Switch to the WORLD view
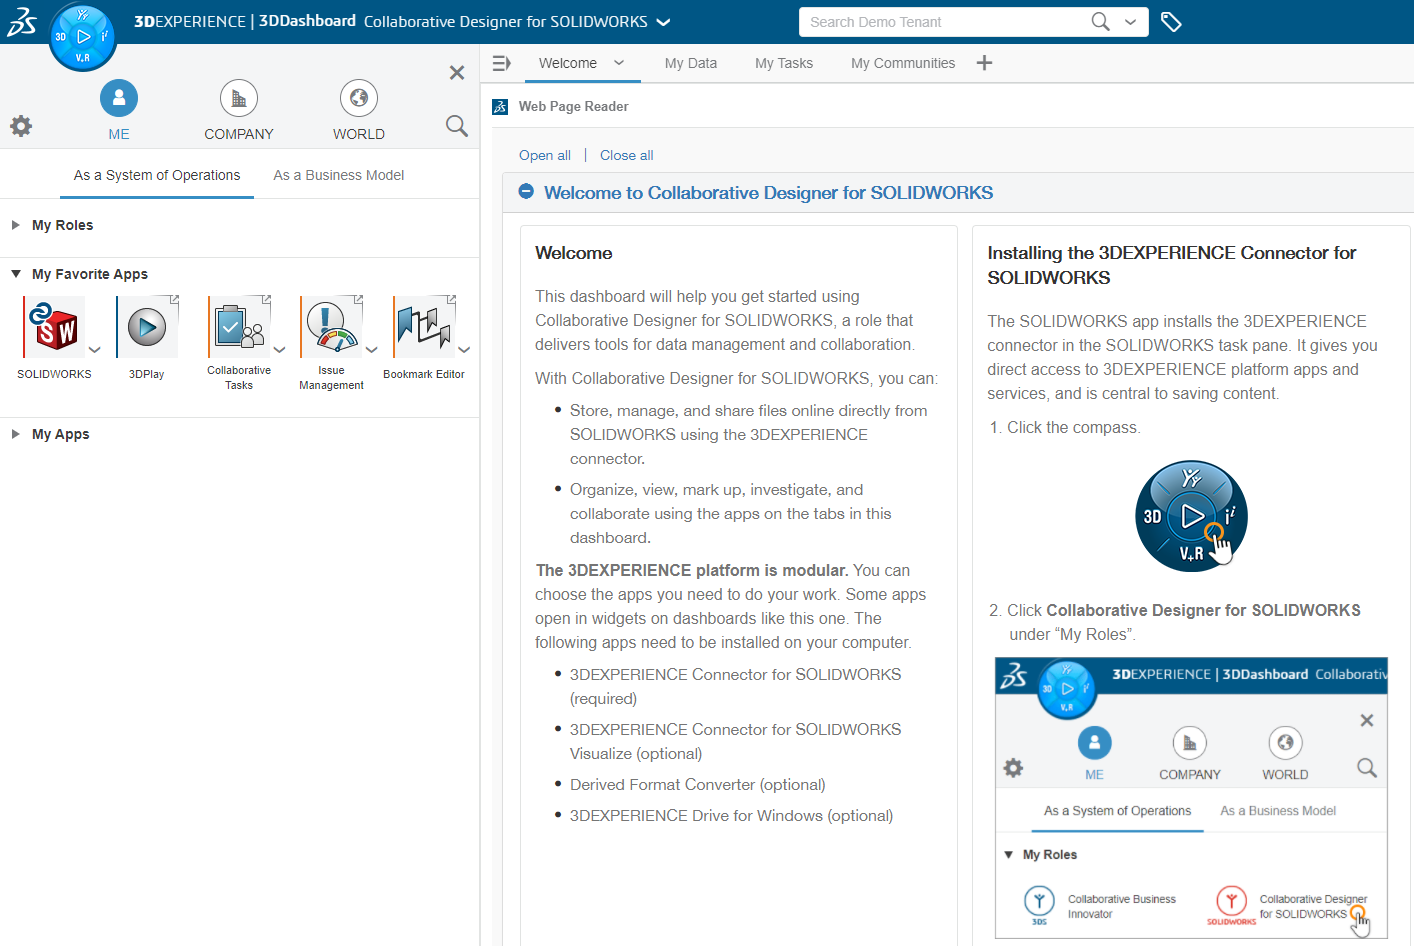This screenshot has height=946, width=1414. [359, 99]
